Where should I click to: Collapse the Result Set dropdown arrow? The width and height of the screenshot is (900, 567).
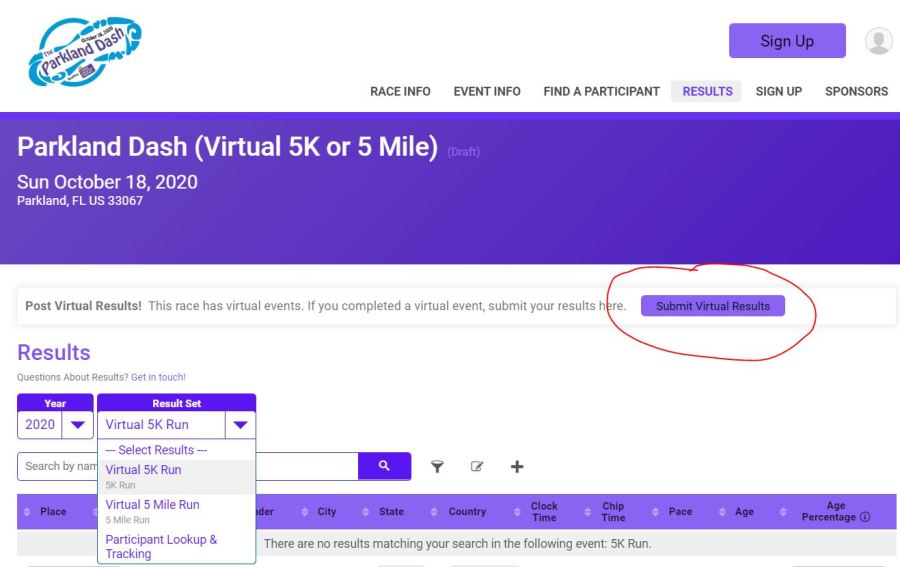(240, 425)
